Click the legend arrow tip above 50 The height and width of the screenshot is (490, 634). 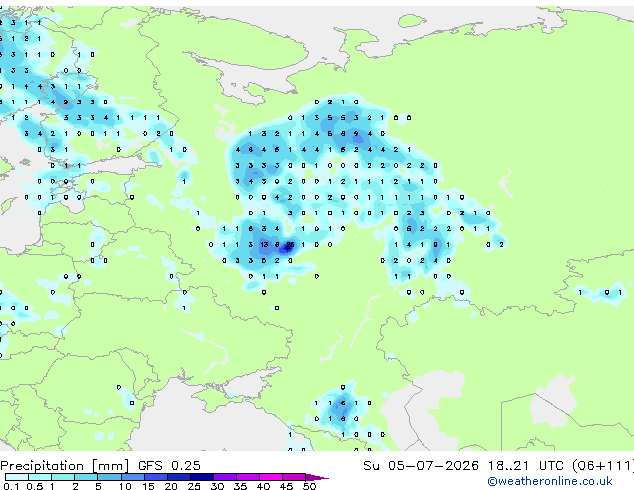point(317,478)
